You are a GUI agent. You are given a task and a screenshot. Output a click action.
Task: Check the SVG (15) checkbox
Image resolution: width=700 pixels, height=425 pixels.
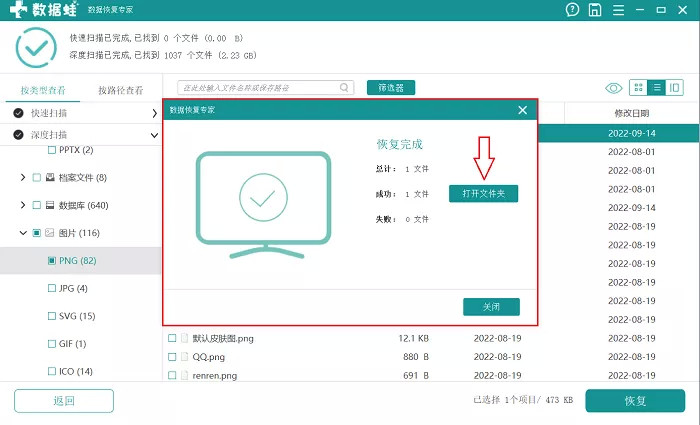pos(52,316)
